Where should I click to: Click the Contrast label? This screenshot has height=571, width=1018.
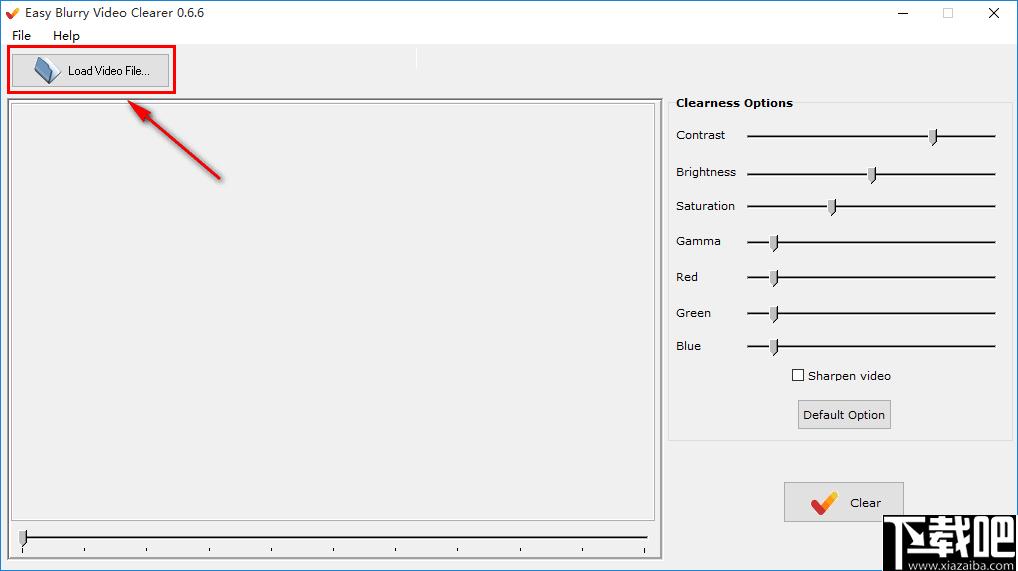coord(701,135)
